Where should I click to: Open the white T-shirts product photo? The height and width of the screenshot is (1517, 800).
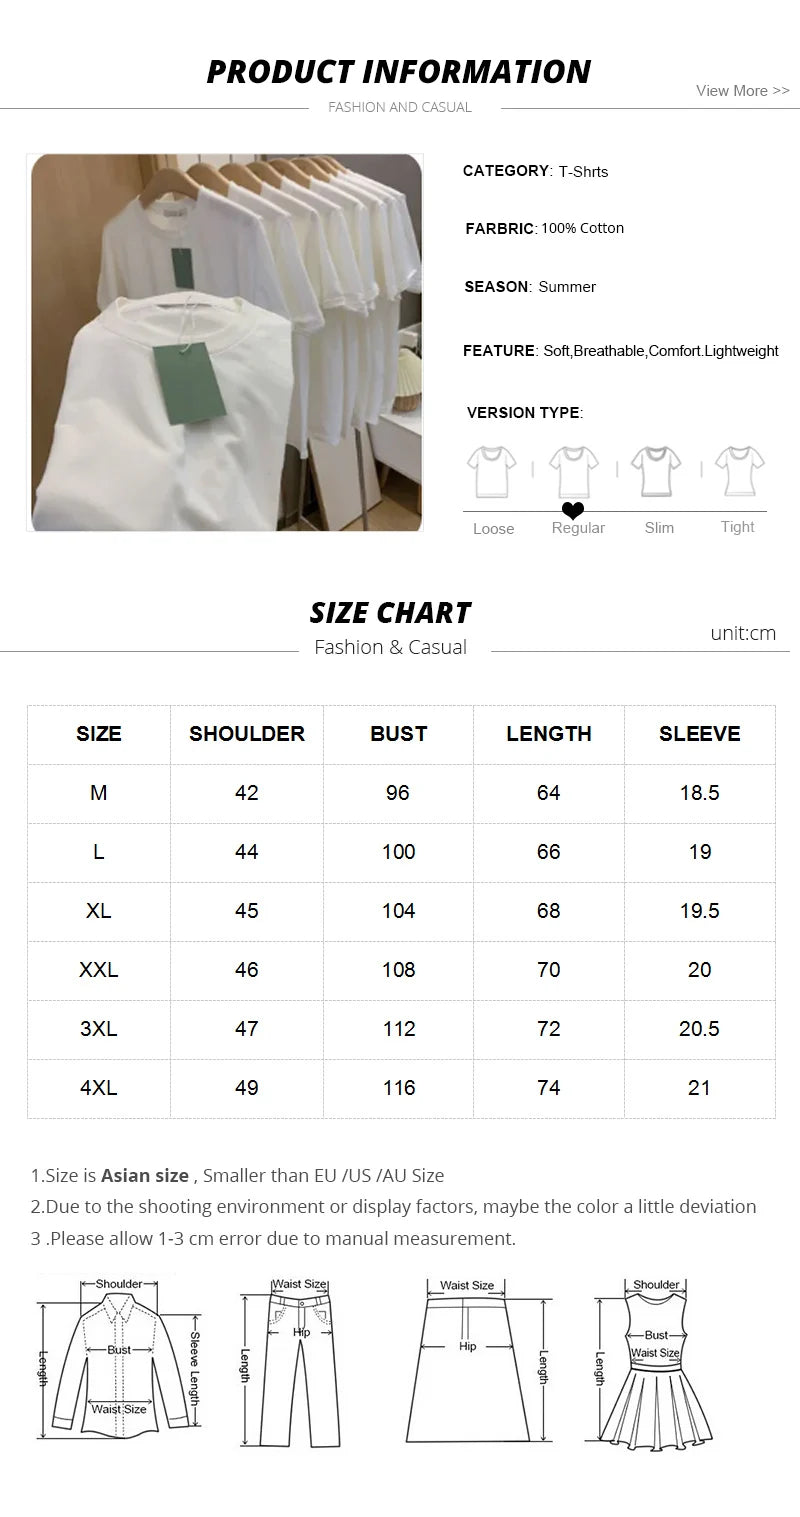(225, 342)
